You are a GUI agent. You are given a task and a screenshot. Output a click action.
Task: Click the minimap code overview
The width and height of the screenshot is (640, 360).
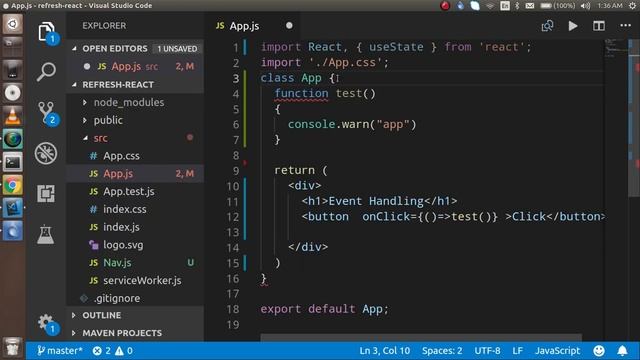pos(616,49)
